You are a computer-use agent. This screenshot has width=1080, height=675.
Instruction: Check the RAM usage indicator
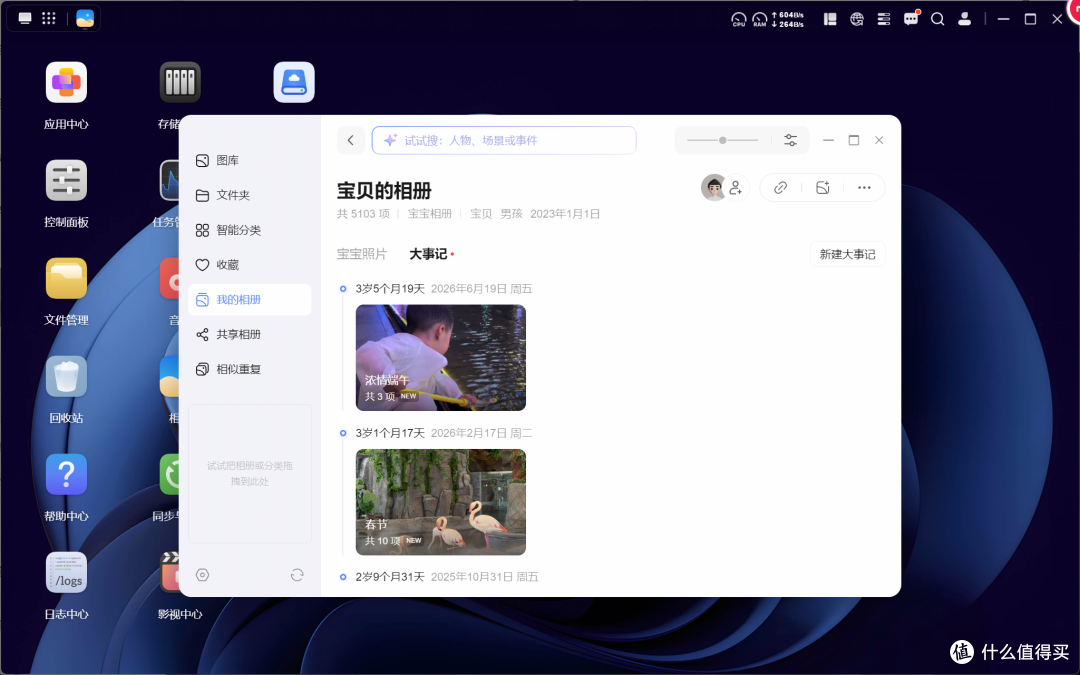tap(760, 19)
